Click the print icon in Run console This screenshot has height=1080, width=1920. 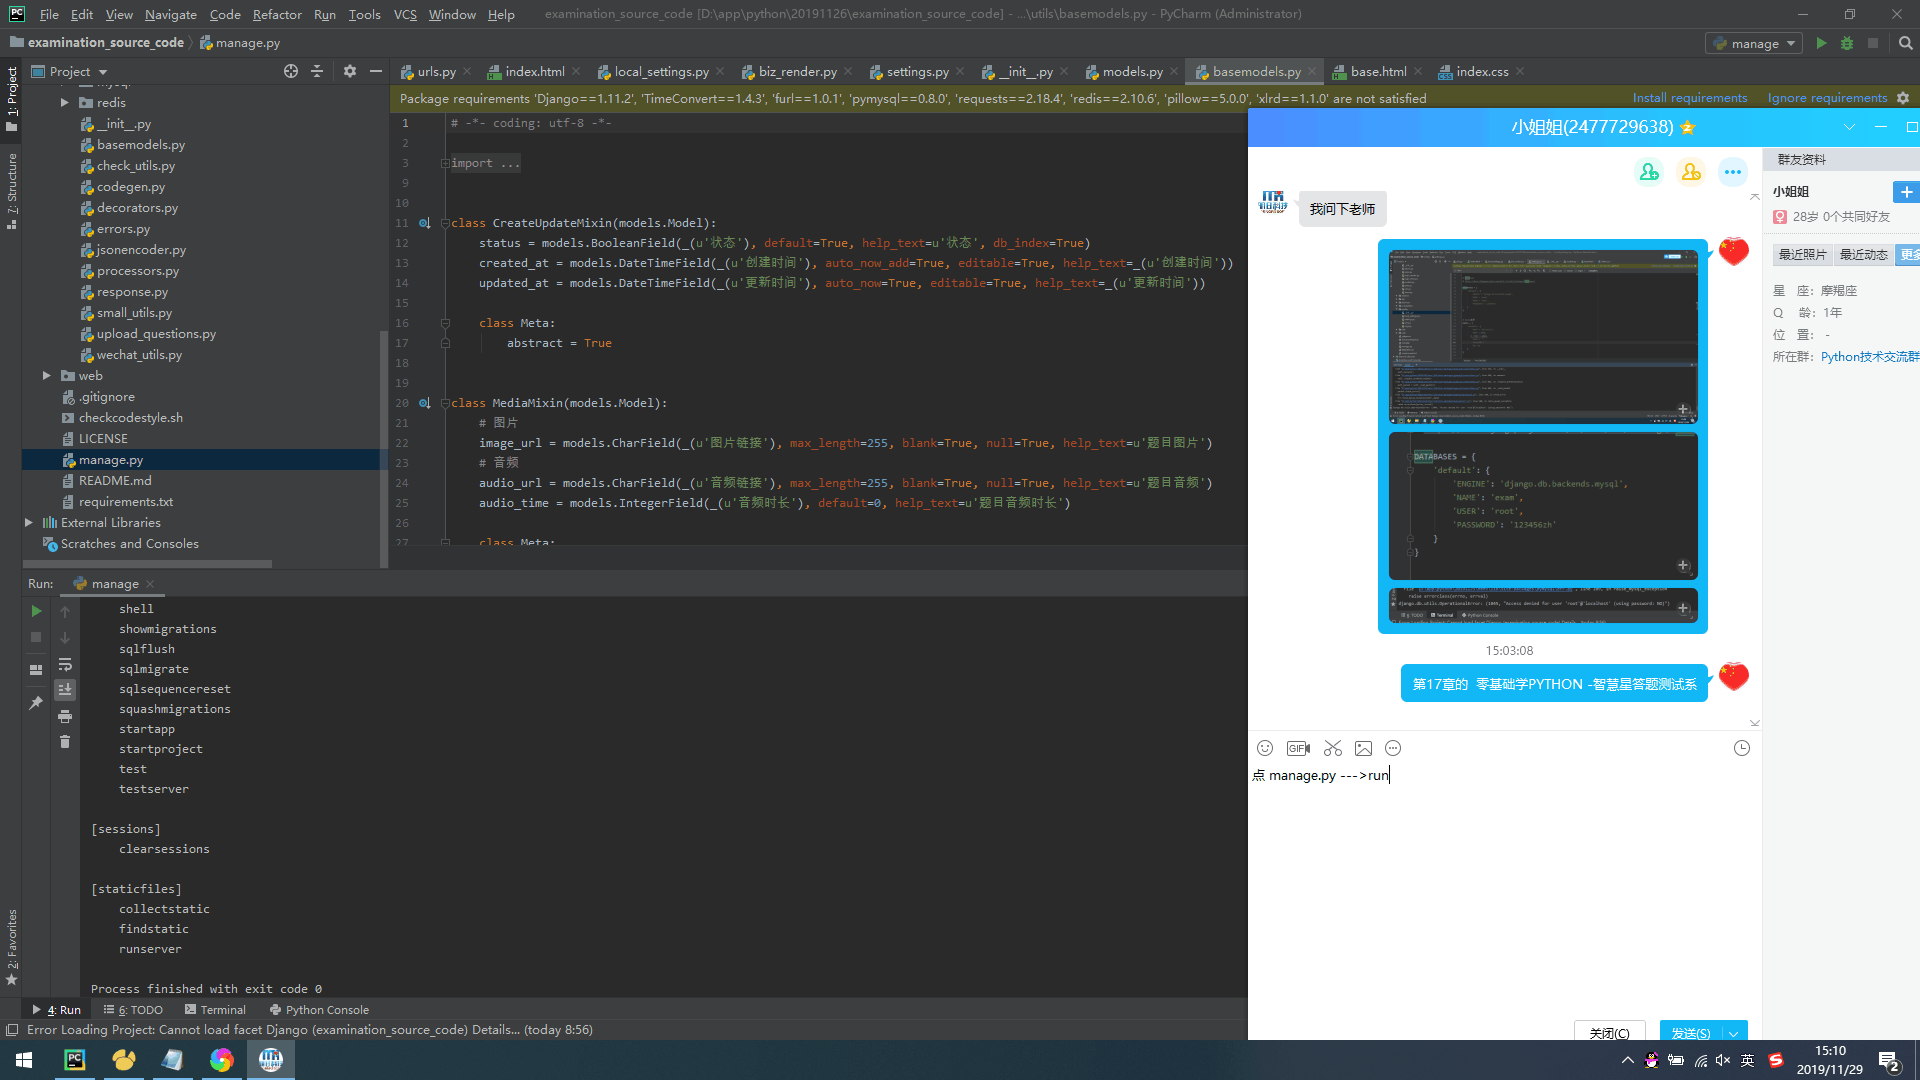(65, 716)
